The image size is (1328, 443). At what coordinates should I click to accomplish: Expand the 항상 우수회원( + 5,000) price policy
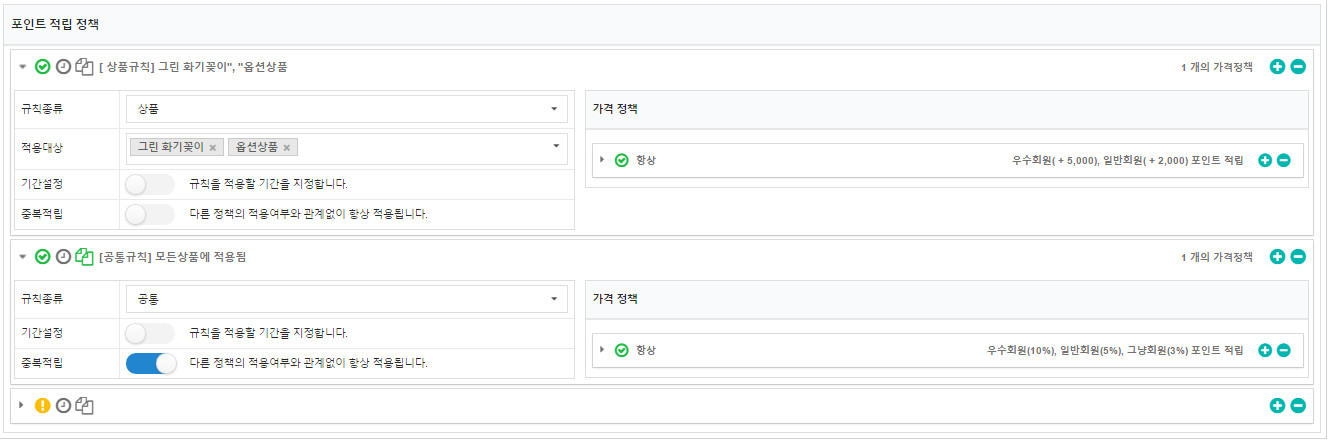(602, 160)
